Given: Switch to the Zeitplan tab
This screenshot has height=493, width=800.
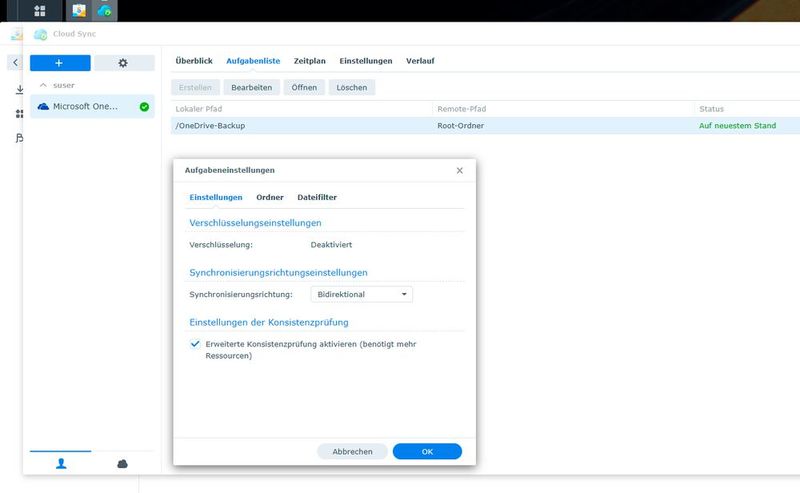Looking at the screenshot, I should 309,61.
